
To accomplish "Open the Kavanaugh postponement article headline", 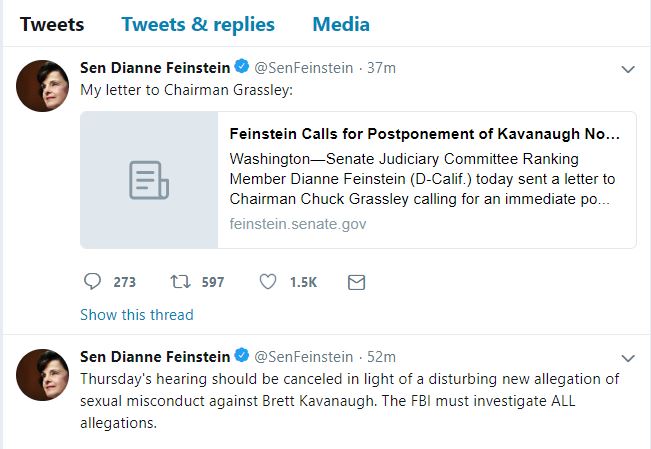I will [425, 133].
